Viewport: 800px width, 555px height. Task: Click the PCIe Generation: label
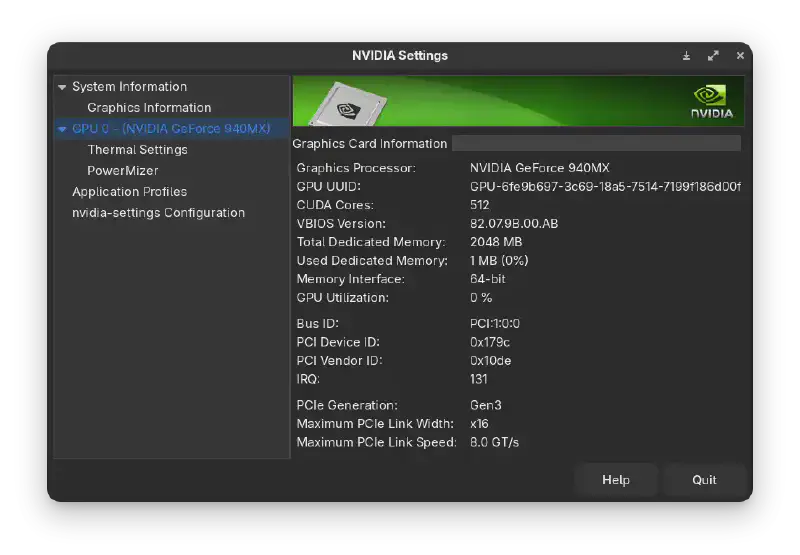(347, 405)
